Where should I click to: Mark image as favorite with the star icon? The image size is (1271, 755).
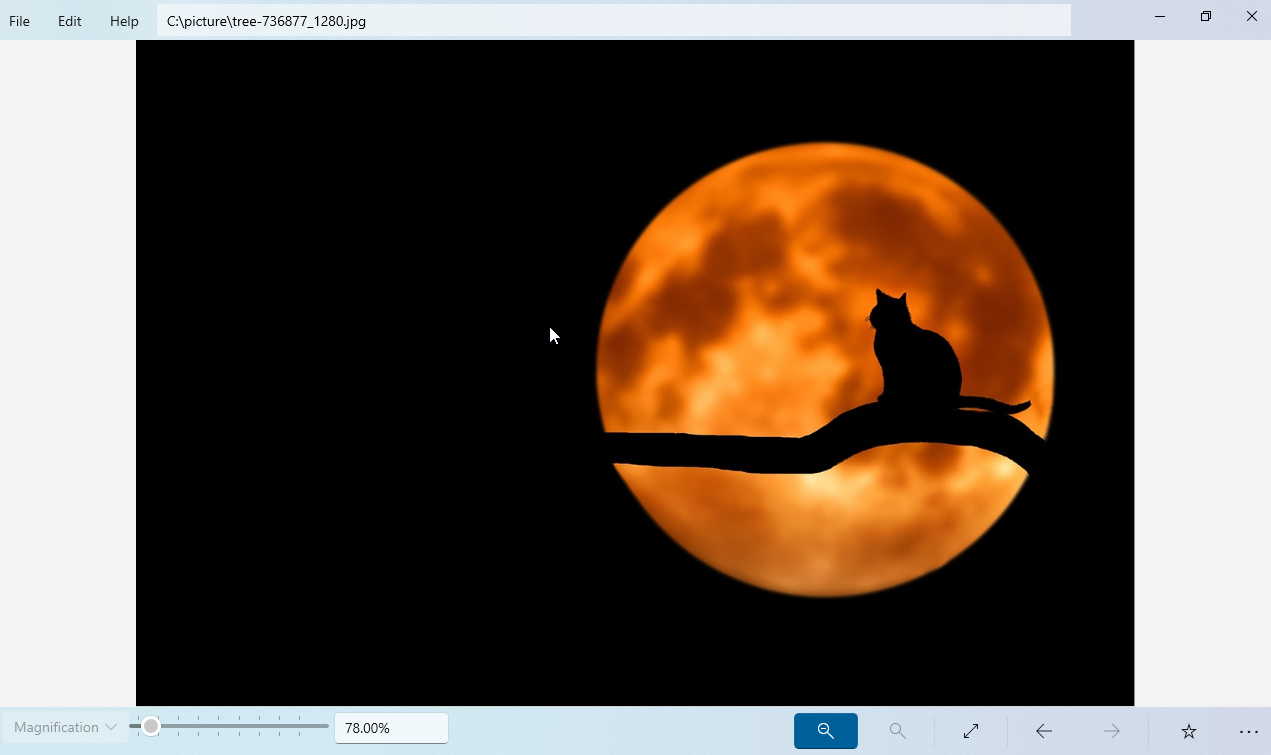point(1188,731)
